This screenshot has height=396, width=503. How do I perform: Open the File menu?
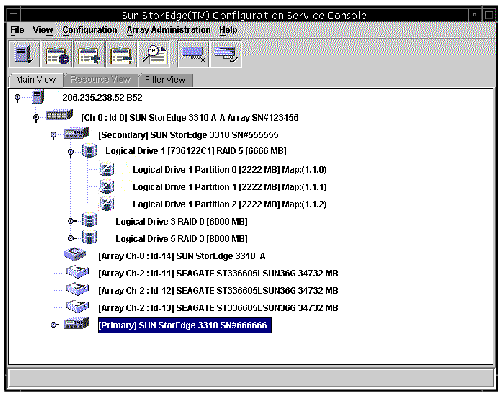[17, 30]
